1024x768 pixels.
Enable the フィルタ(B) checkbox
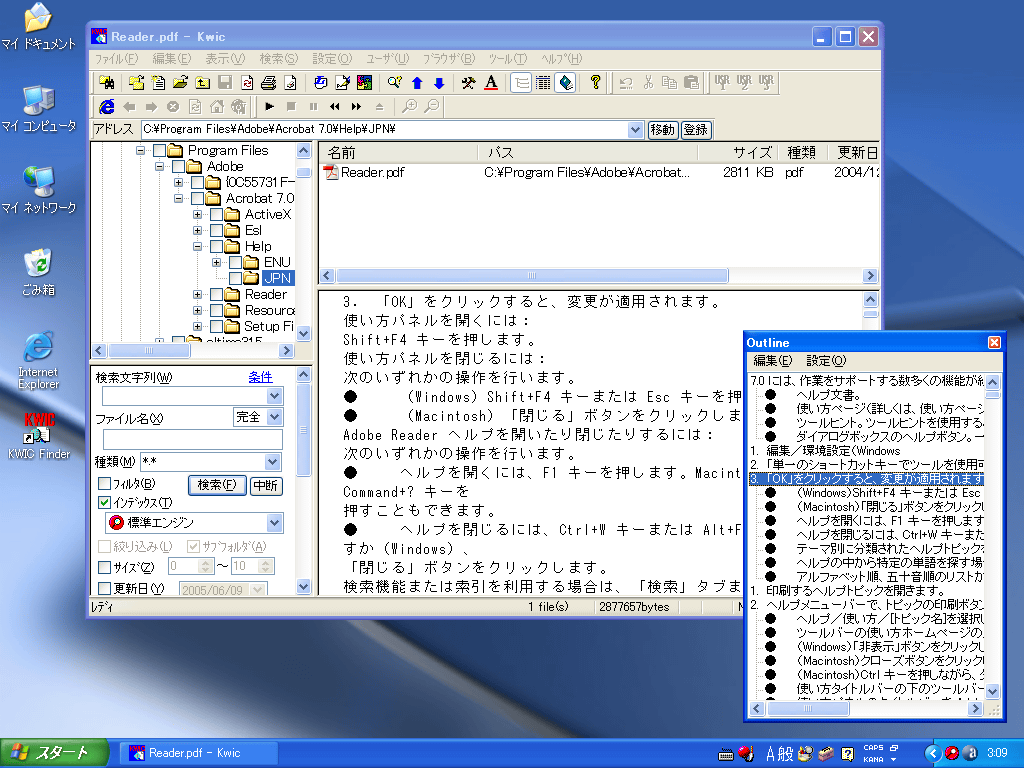pos(104,484)
